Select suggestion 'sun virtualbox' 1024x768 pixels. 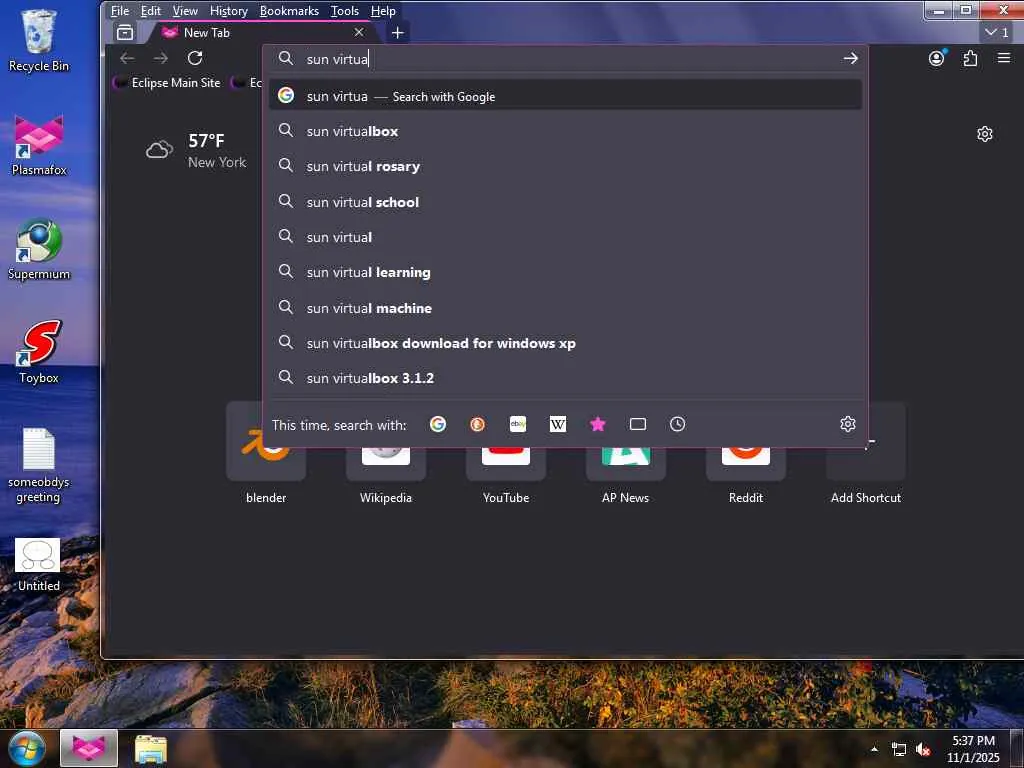coord(565,131)
